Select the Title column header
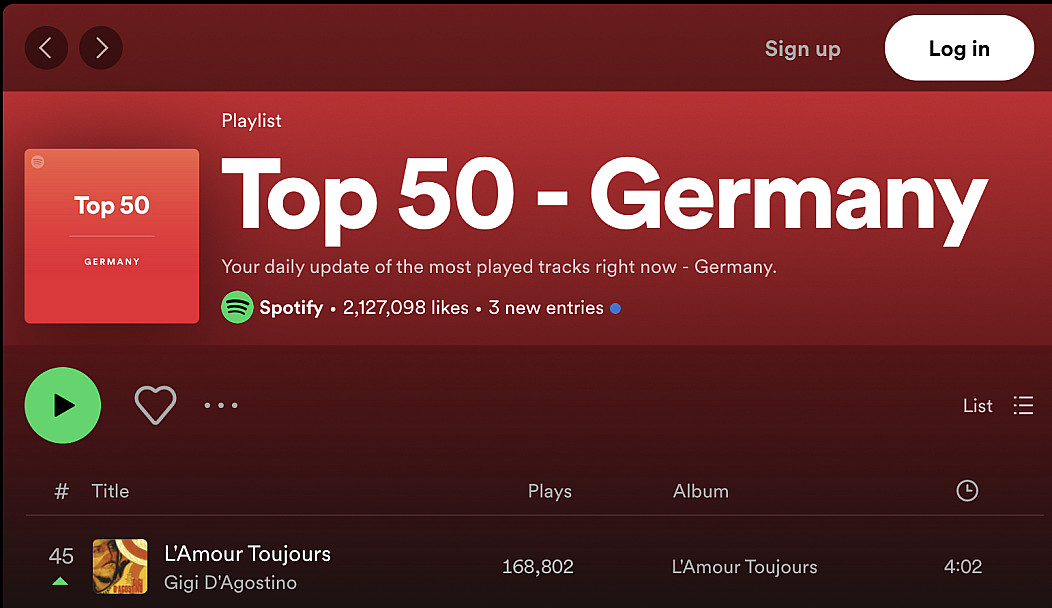This screenshot has height=608, width=1052. click(x=110, y=491)
